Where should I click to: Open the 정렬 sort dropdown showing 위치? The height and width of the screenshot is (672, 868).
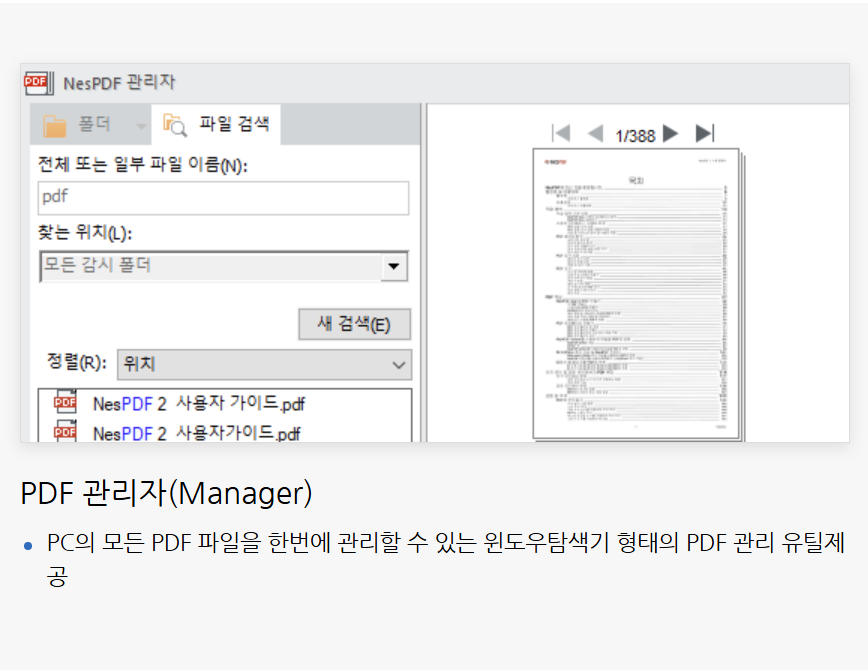click(265, 364)
